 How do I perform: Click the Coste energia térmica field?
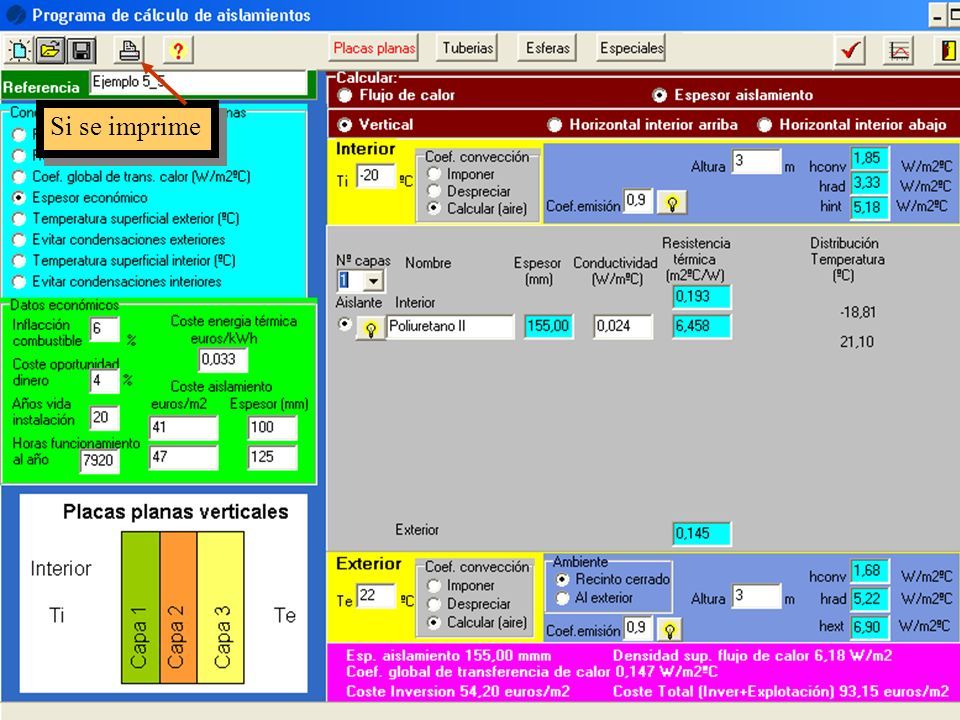223,360
